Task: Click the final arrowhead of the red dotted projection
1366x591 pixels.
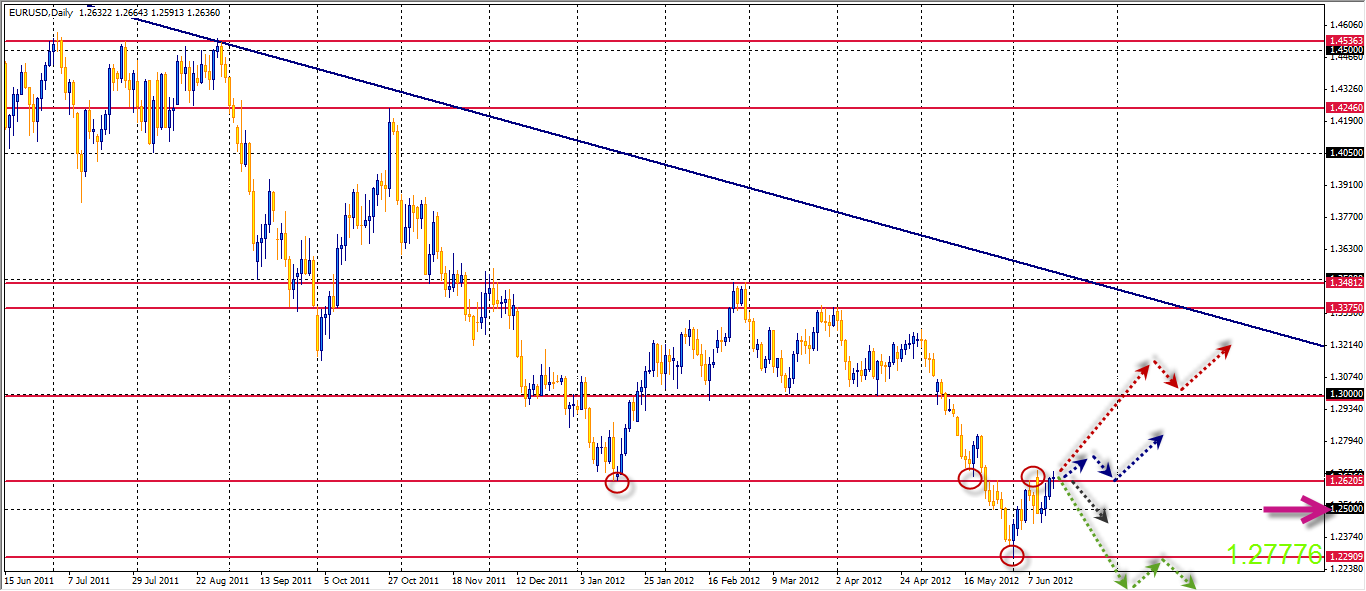Action: coord(1225,347)
